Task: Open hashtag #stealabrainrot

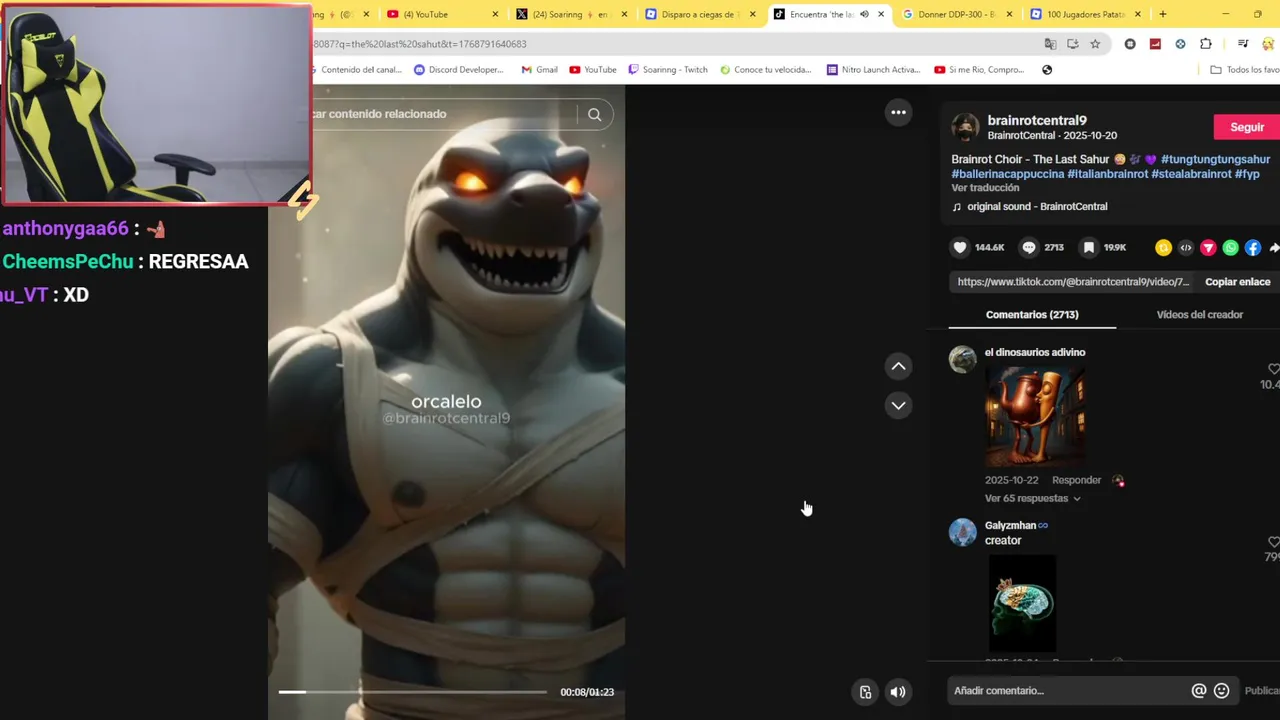Action: pyautogui.click(x=1191, y=174)
